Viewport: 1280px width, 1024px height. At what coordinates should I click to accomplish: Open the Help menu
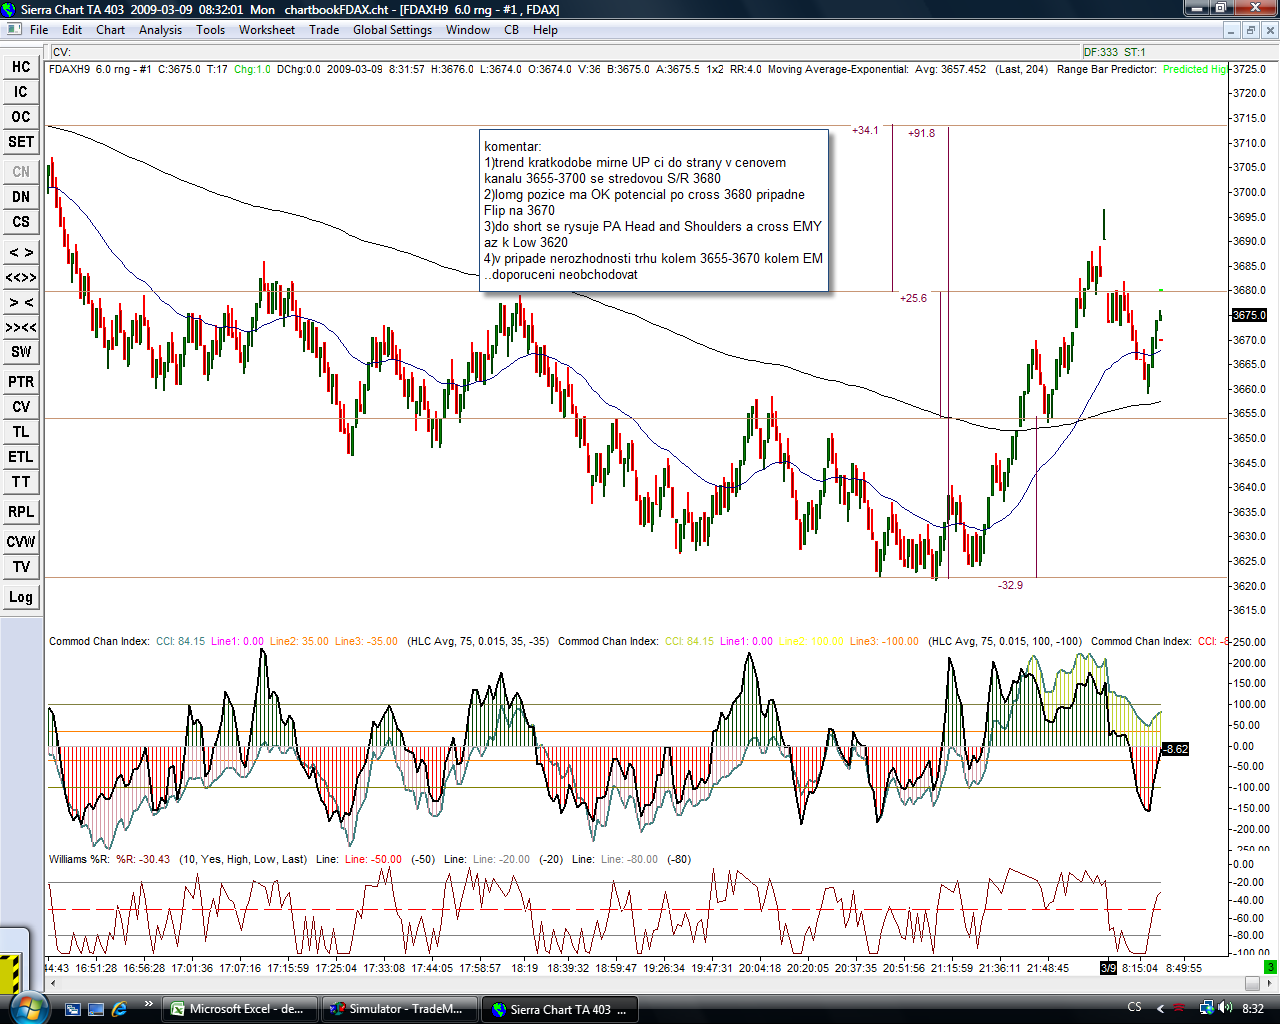545,30
